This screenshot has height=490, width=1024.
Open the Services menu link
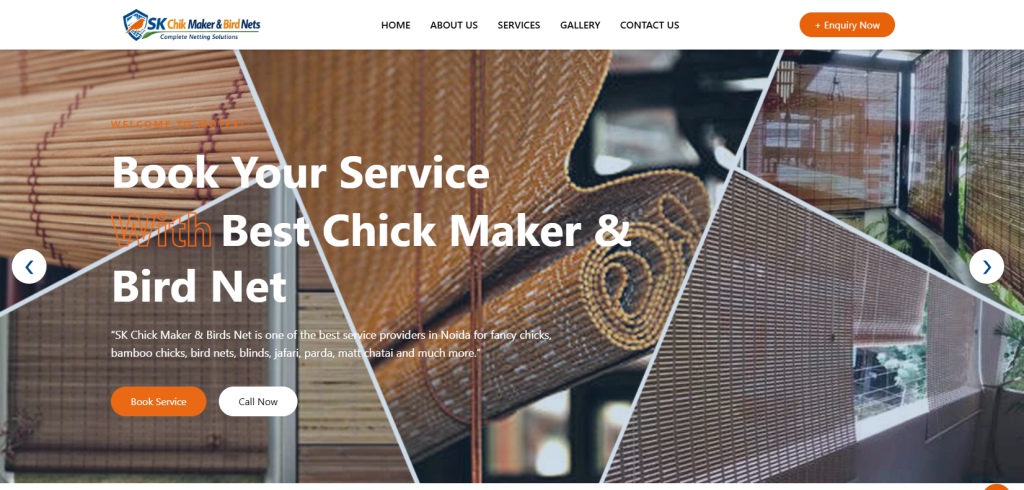pos(519,25)
